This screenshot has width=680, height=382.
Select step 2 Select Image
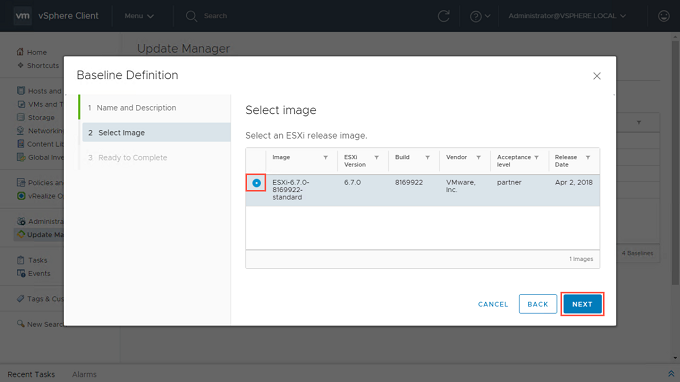[156, 132]
